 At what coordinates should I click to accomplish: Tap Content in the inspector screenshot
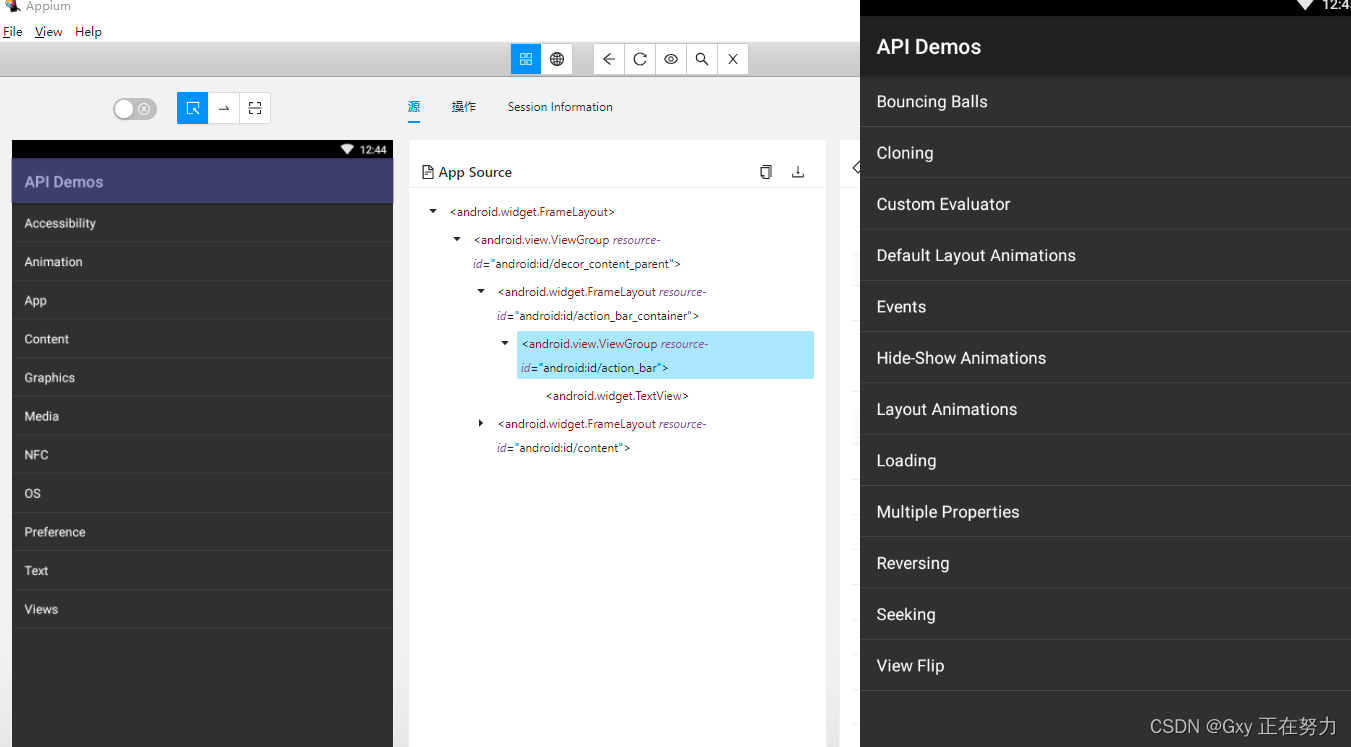pos(202,339)
